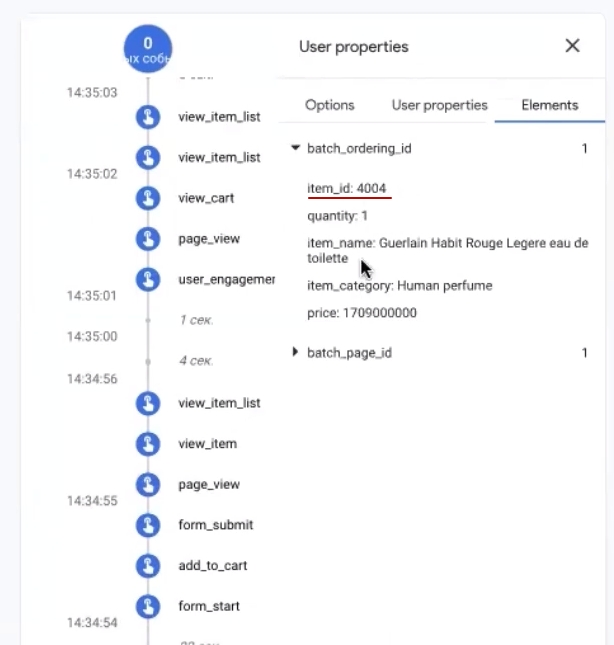
Task: Click page_view icon directly above form_submit
Action: coord(148,484)
